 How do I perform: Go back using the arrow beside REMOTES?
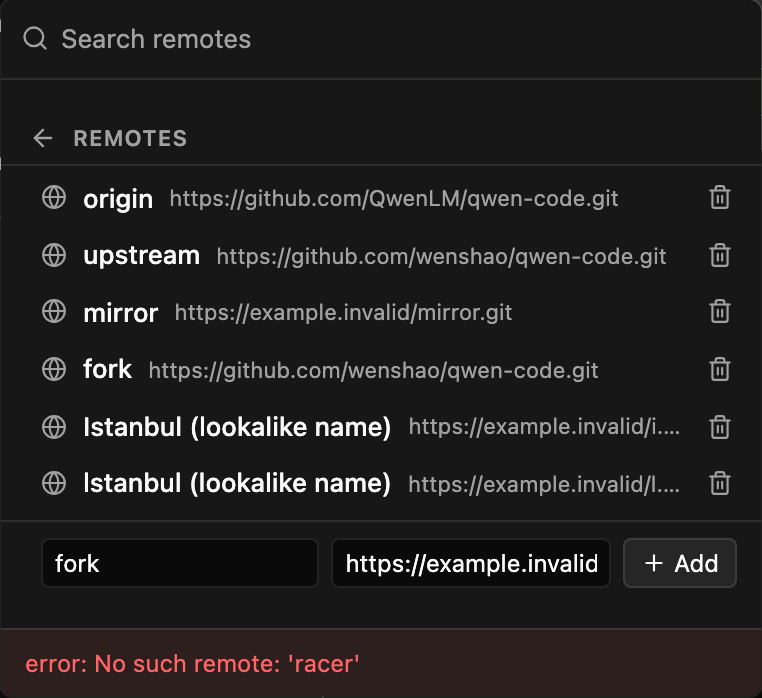coord(43,138)
